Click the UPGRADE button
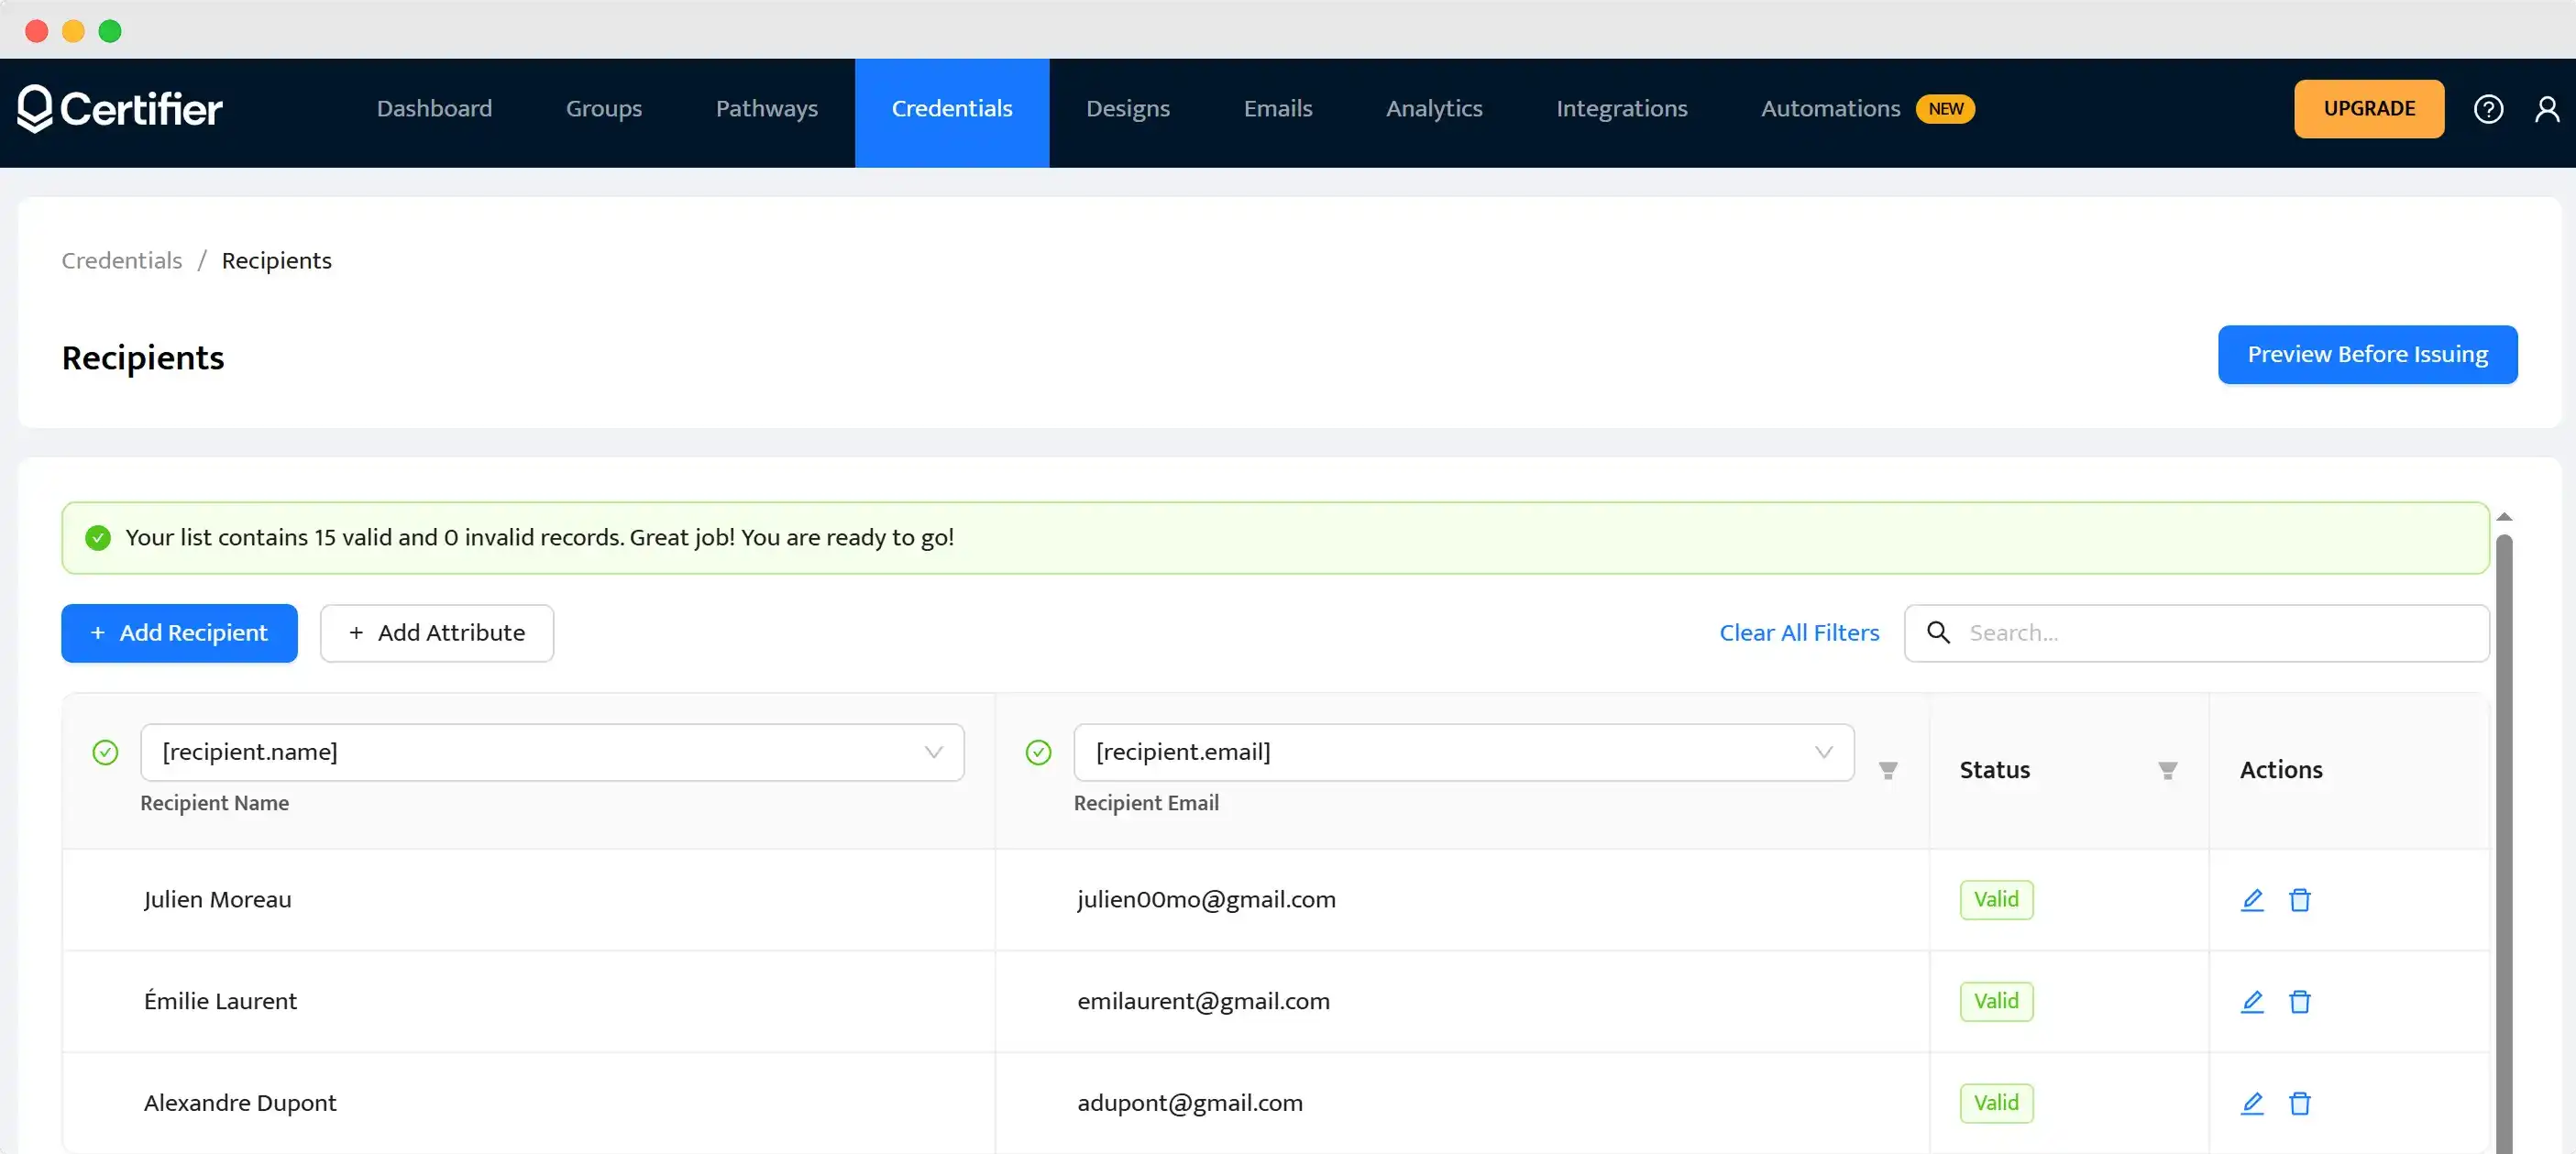 2369,109
